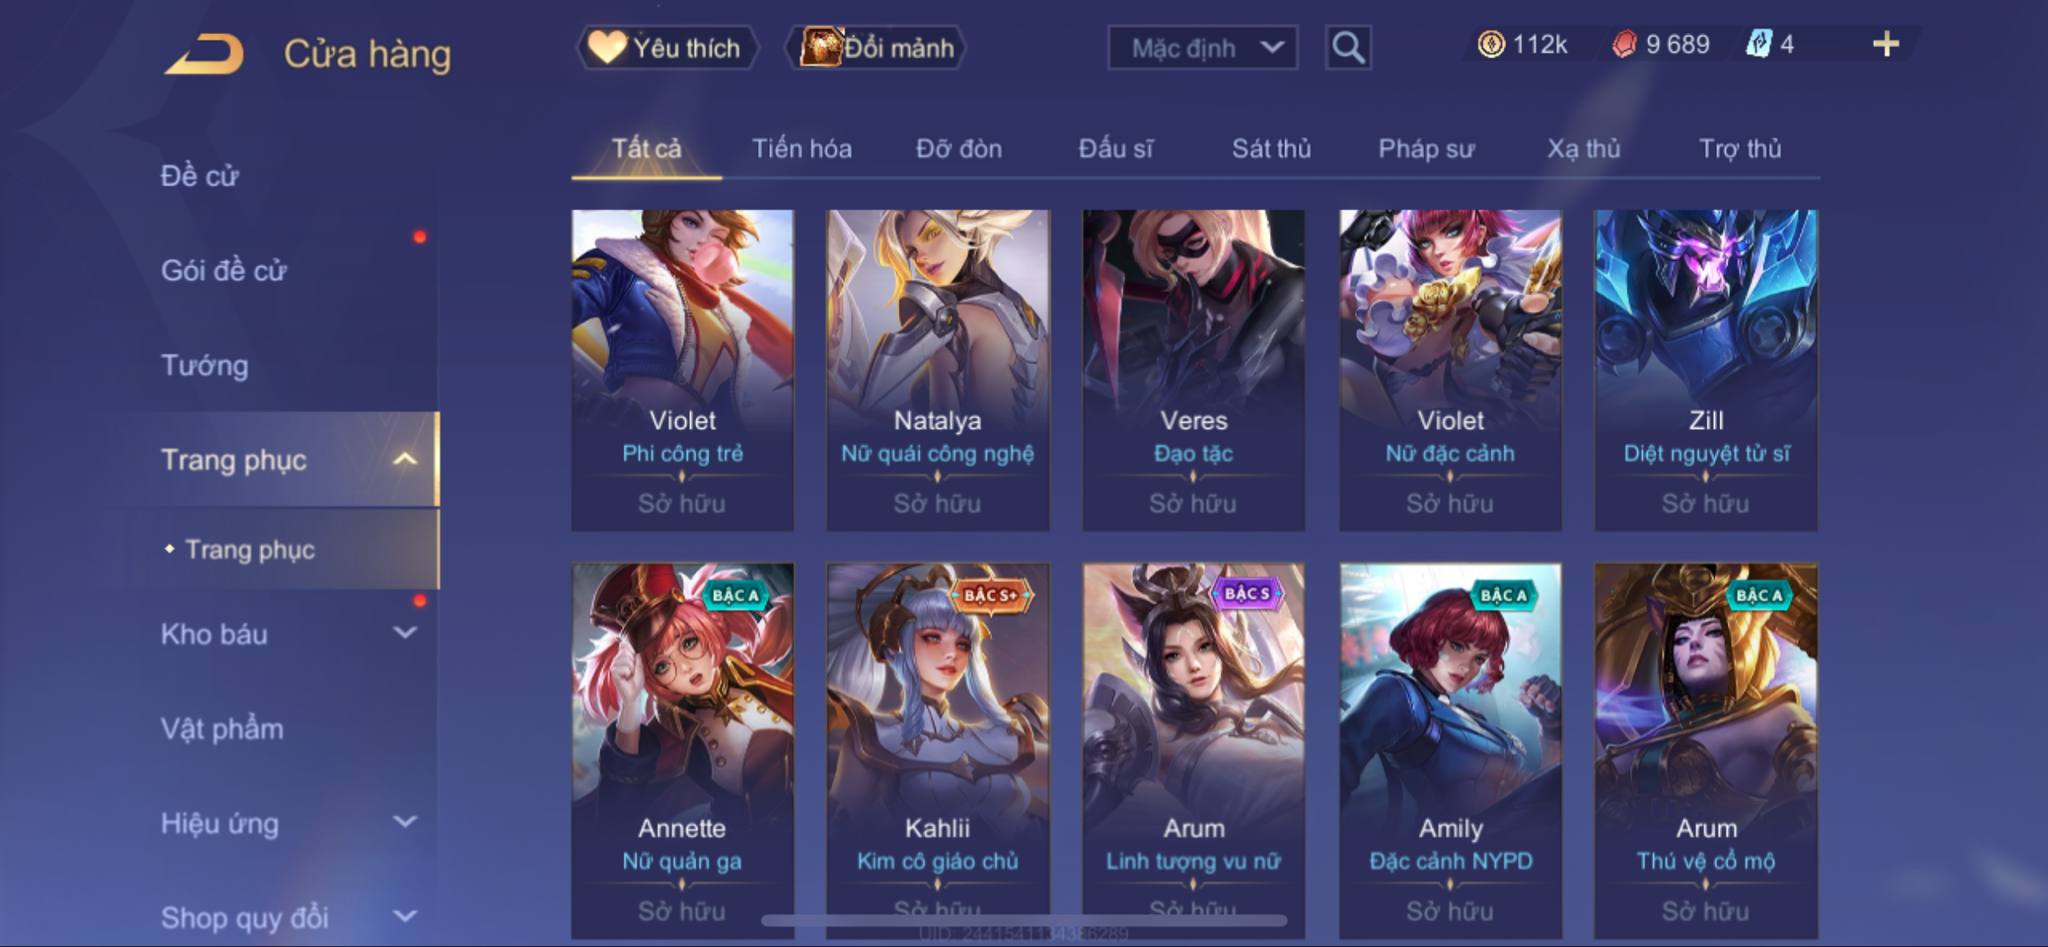Screen dimensions: 2048x947
Task: Open Gói đề cử in sidebar
Action: coord(224,270)
